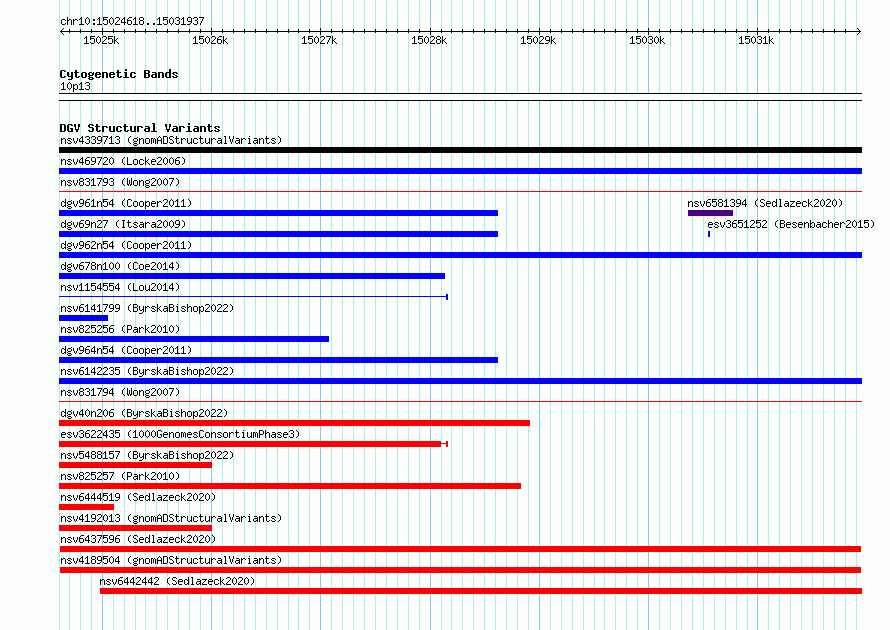Click short red nsv6444519 Sedlazeck2020 bar
This screenshot has width=890, height=630.
(86, 507)
